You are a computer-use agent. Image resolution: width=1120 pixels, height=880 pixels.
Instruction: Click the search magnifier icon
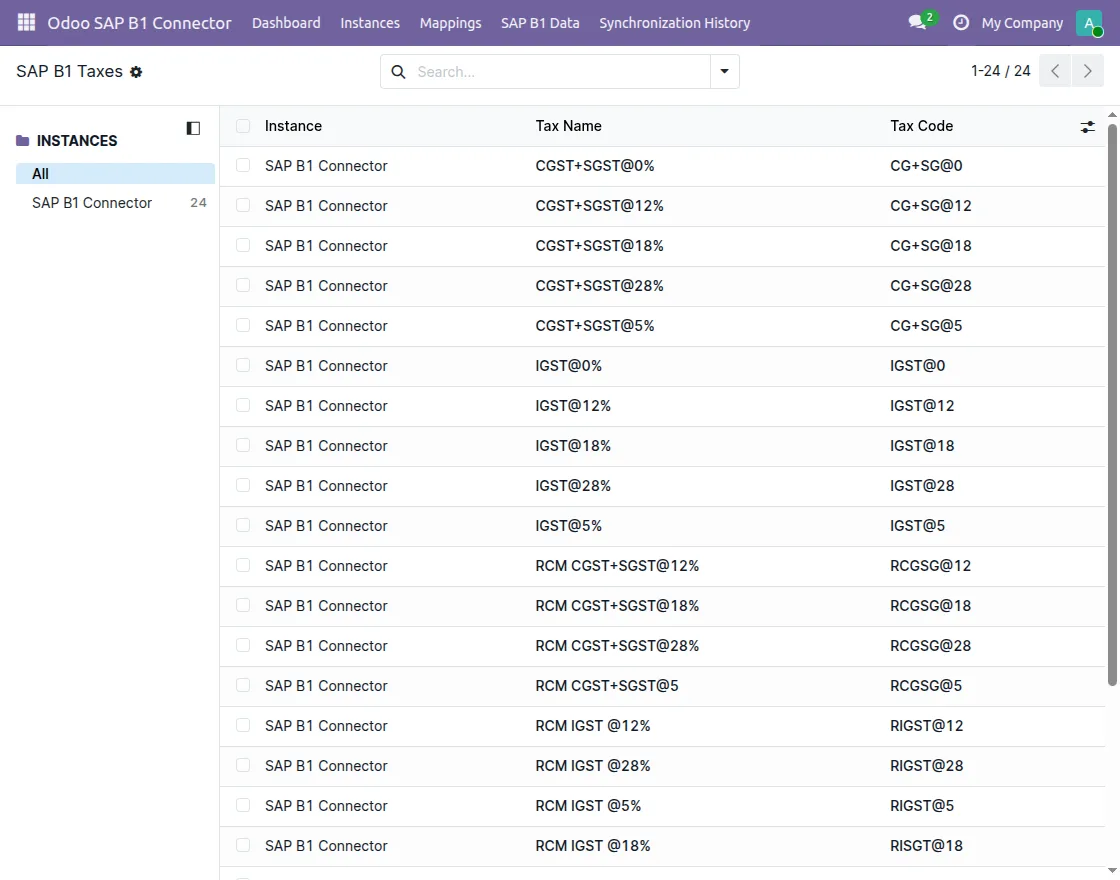tap(399, 72)
